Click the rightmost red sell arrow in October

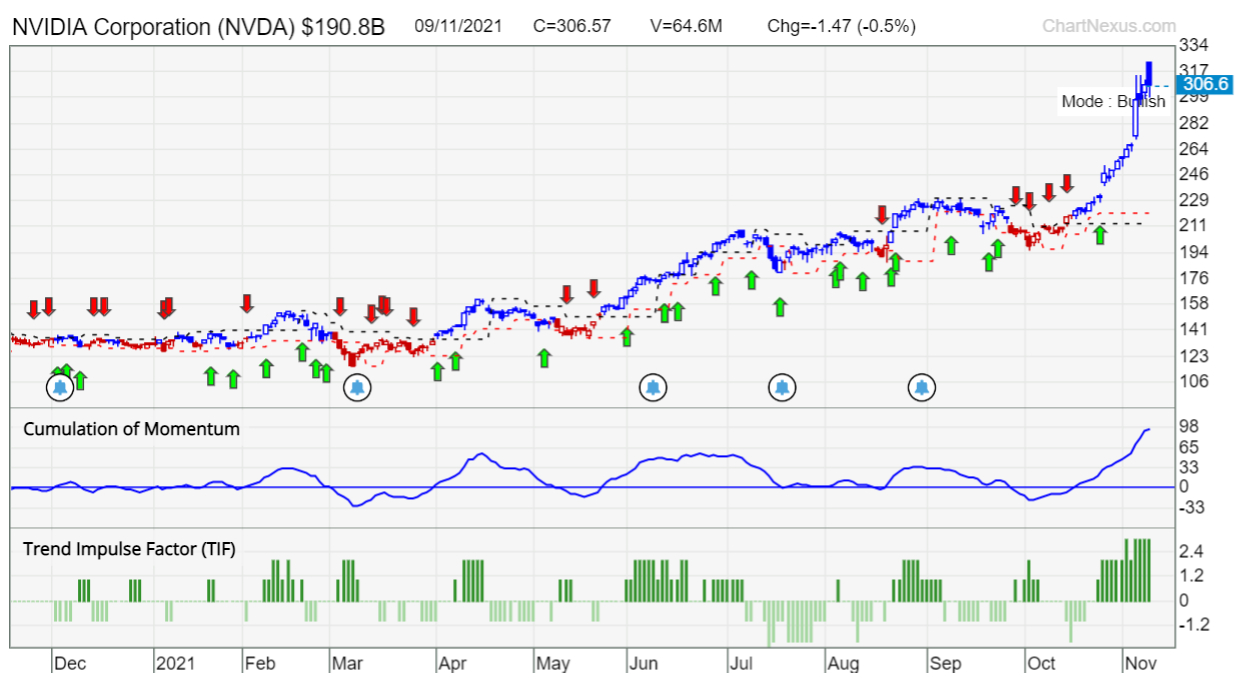(1067, 183)
